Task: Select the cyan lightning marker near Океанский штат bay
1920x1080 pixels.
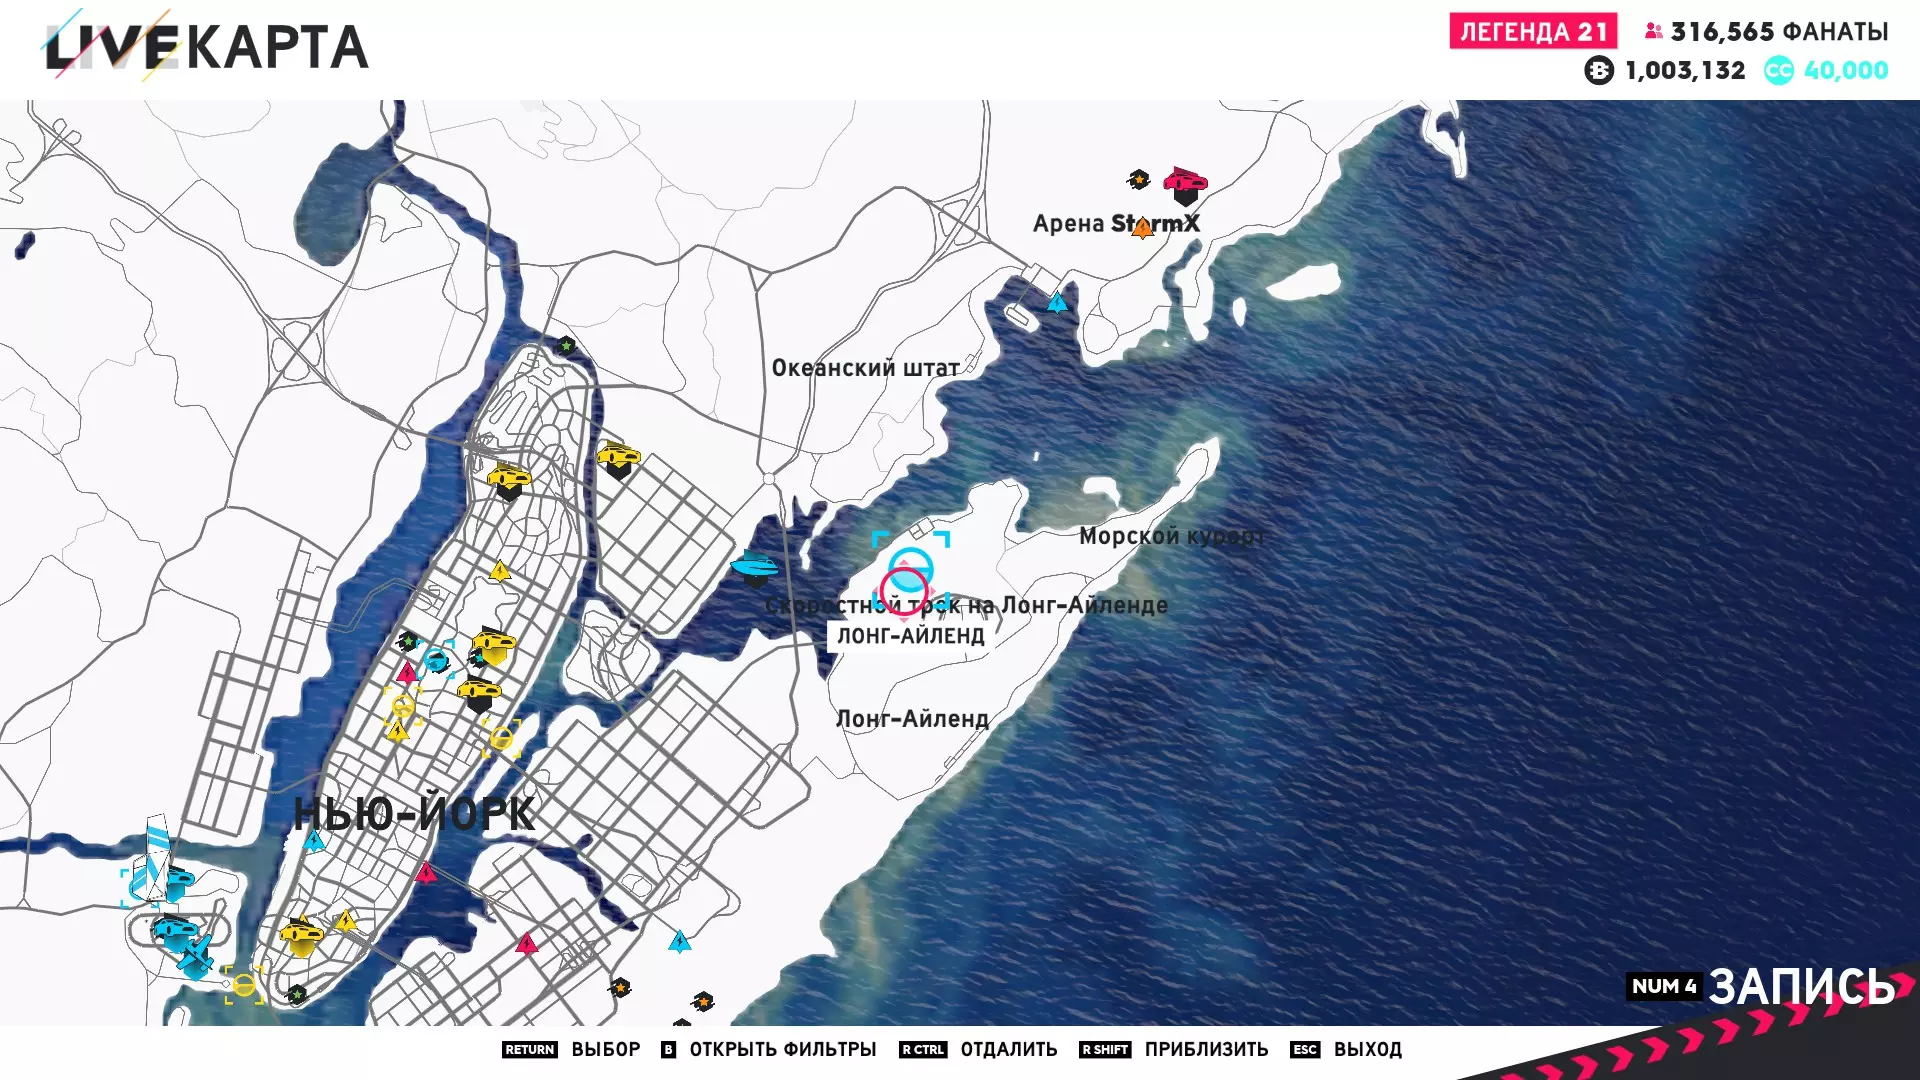Action: click(1057, 302)
